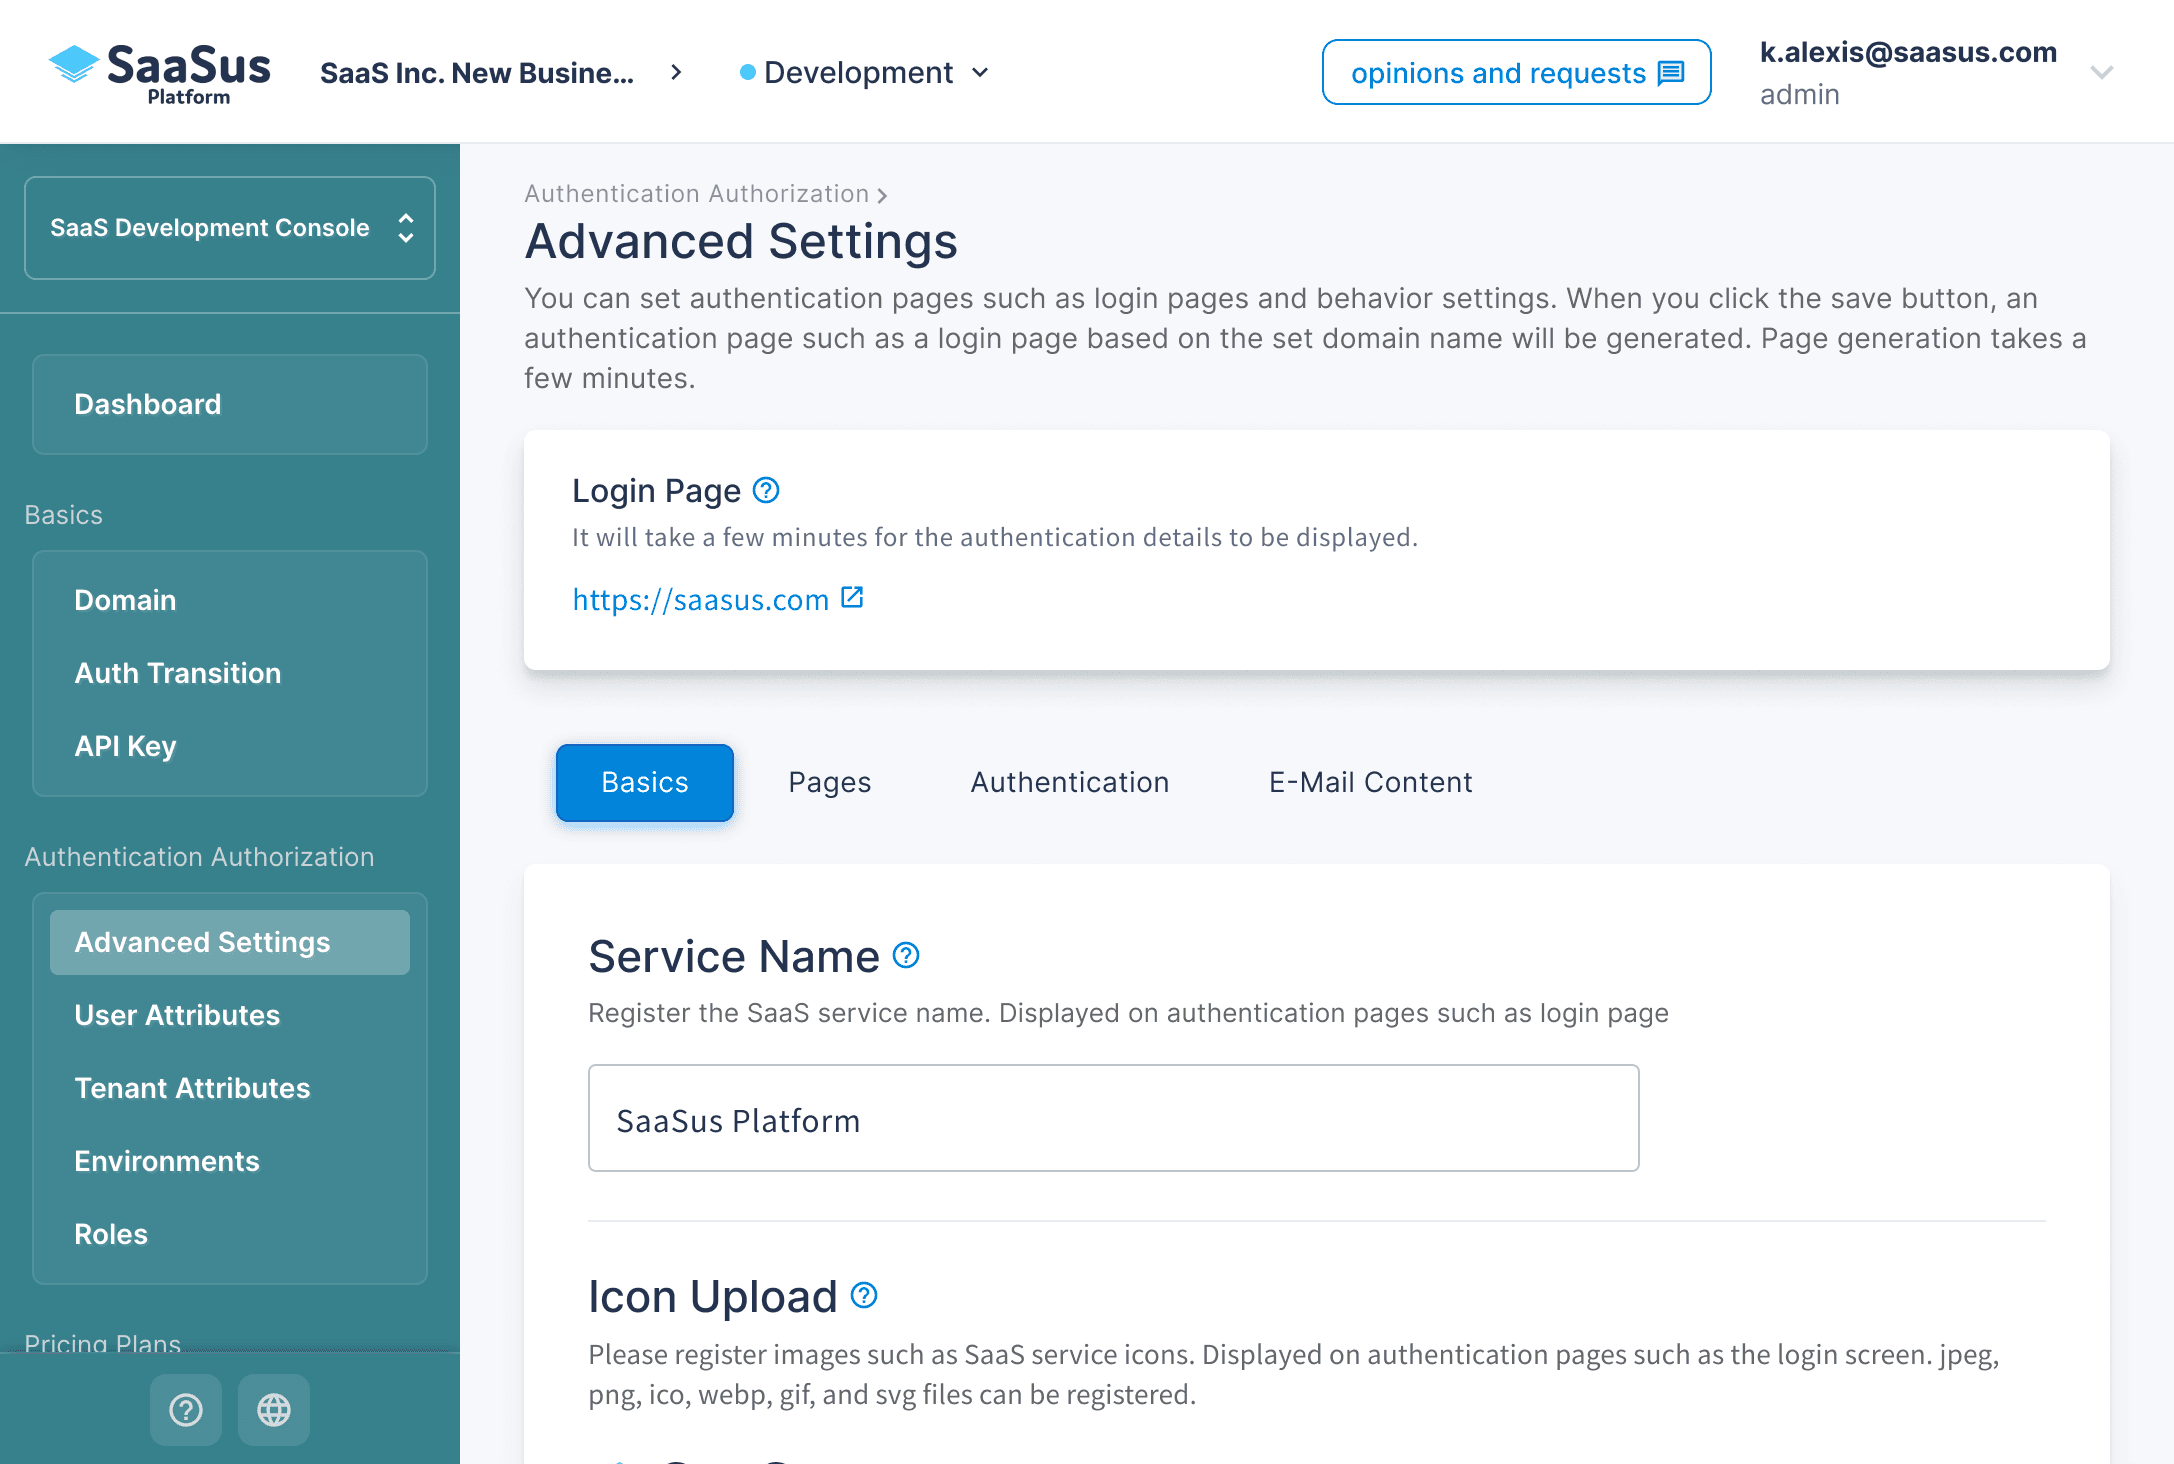
Task: Switch to the Authentication tab
Action: pos(1069,782)
